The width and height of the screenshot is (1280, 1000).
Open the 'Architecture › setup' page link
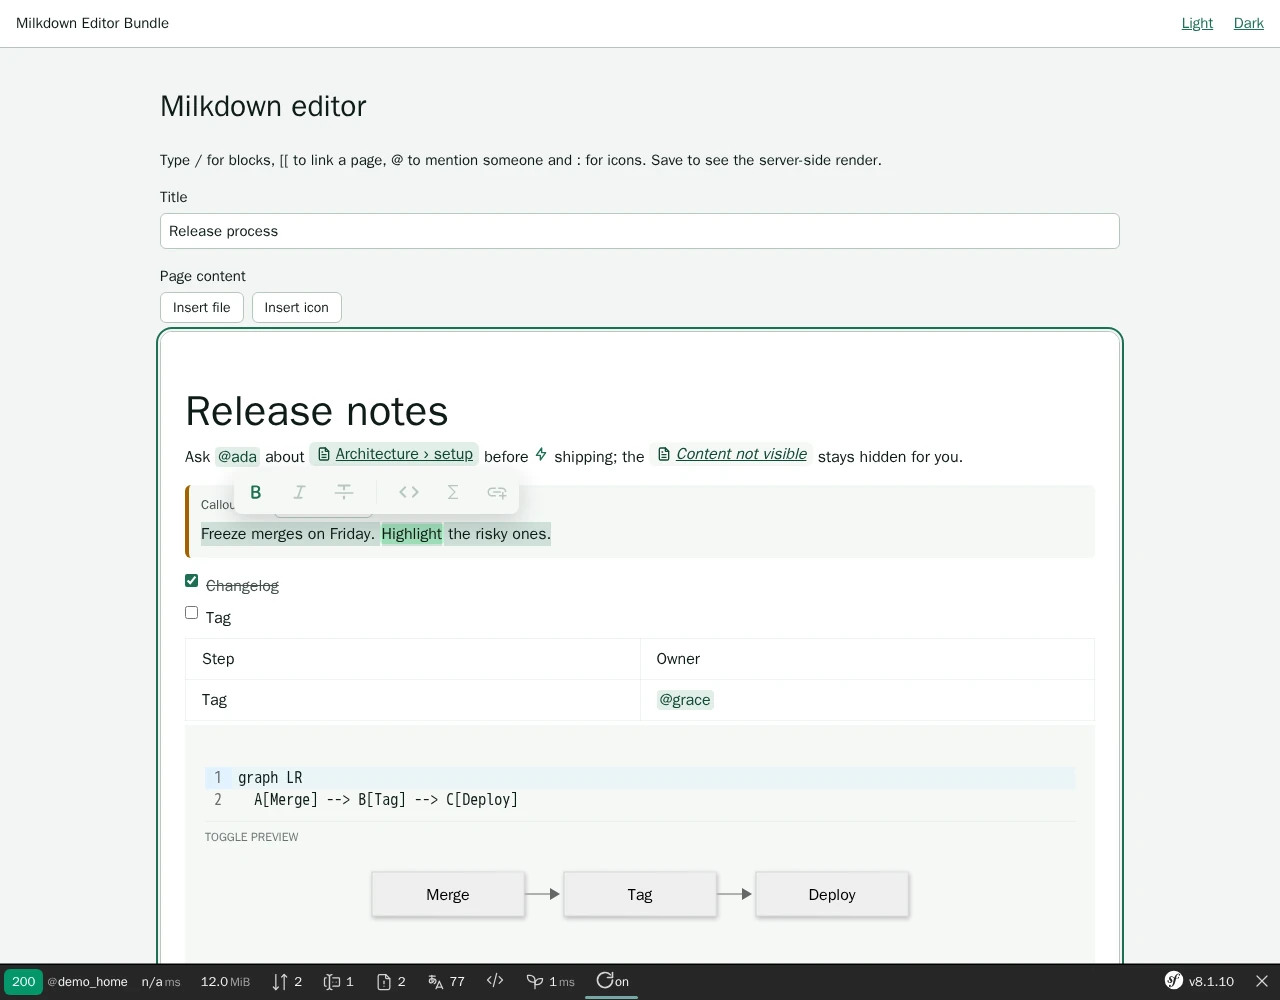click(394, 454)
